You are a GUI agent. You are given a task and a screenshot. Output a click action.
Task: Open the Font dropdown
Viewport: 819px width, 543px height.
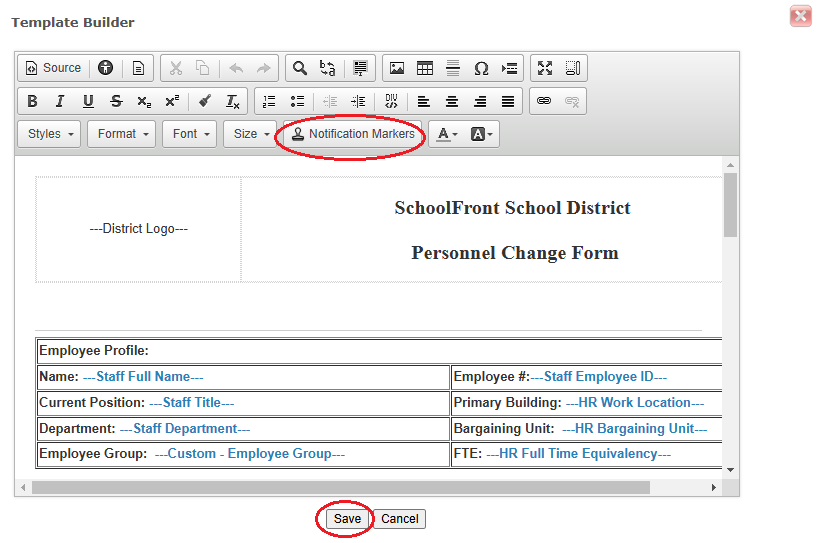[190, 134]
